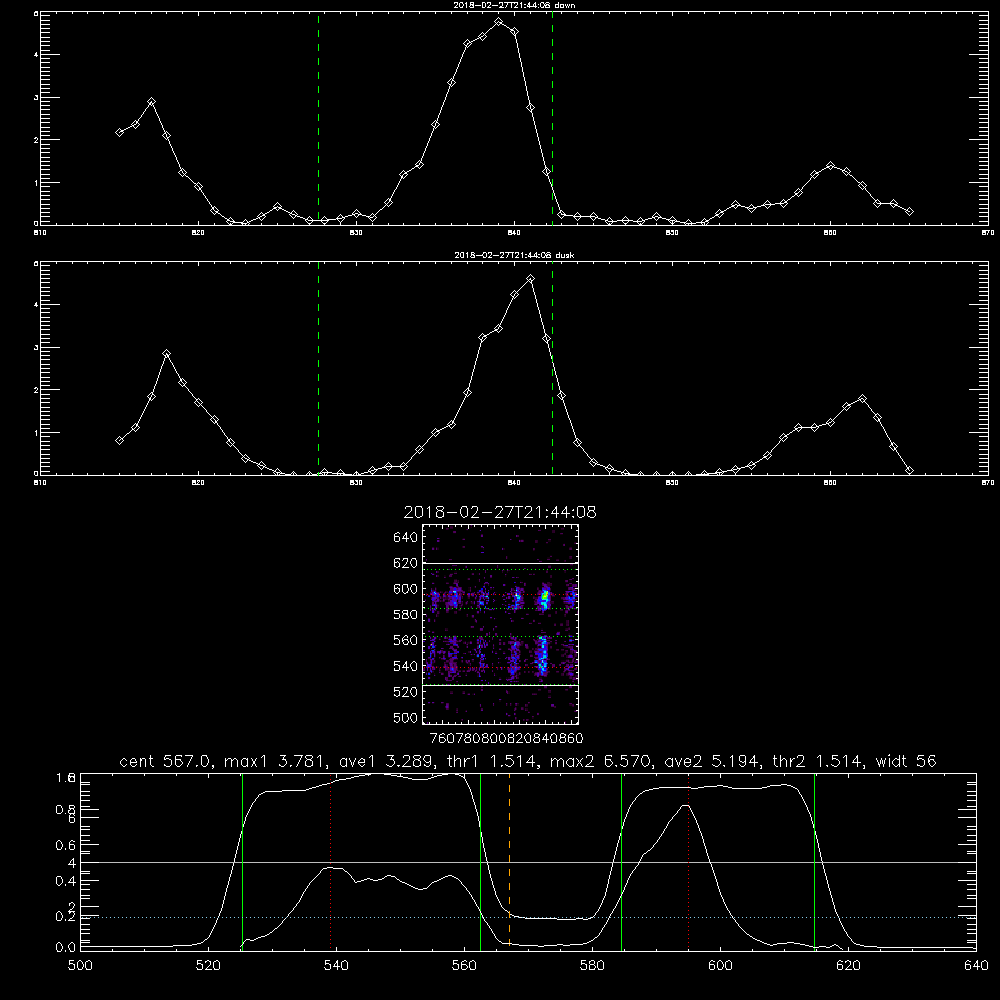Select the 'max1 3.781' value in stats line

tap(272, 761)
